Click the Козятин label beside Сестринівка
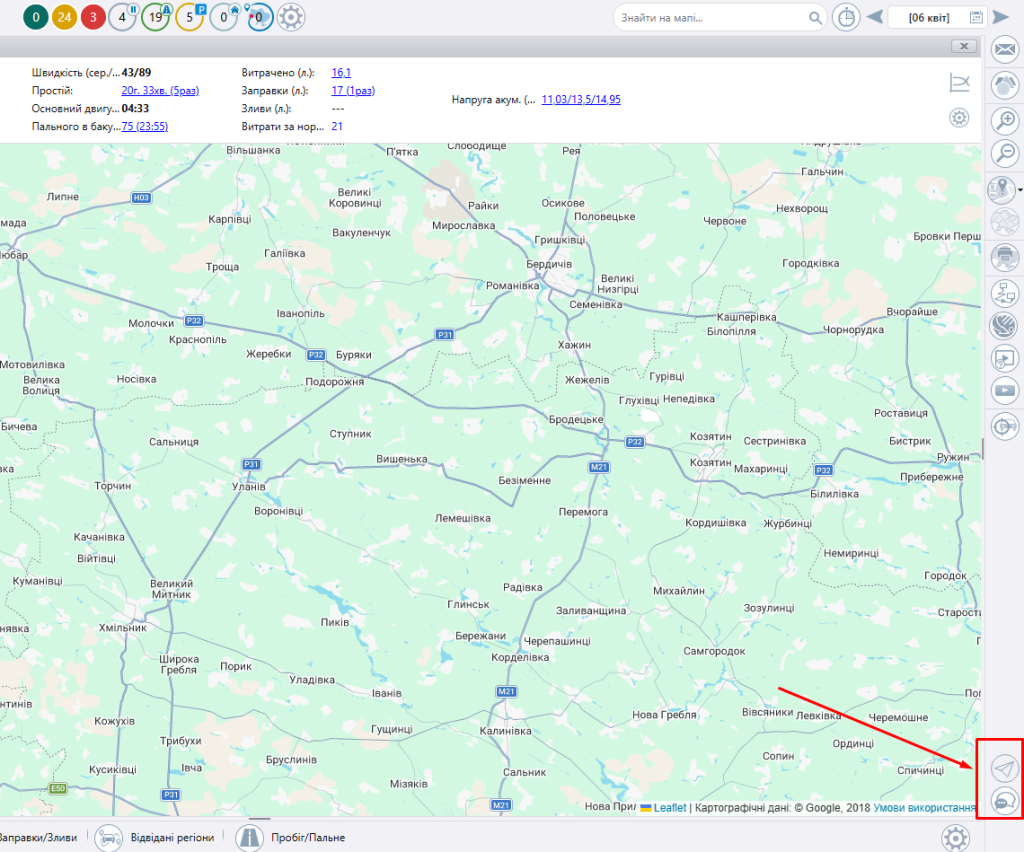Screen dimensions: 1024x852 711,437
